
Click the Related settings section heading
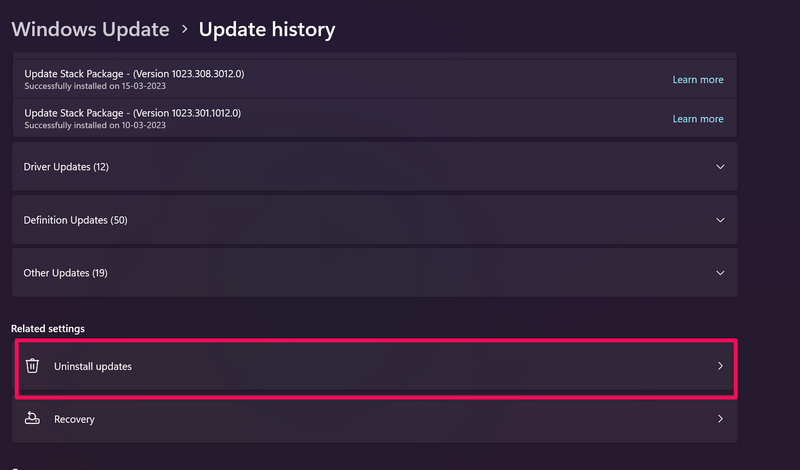[x=48, y=328]
